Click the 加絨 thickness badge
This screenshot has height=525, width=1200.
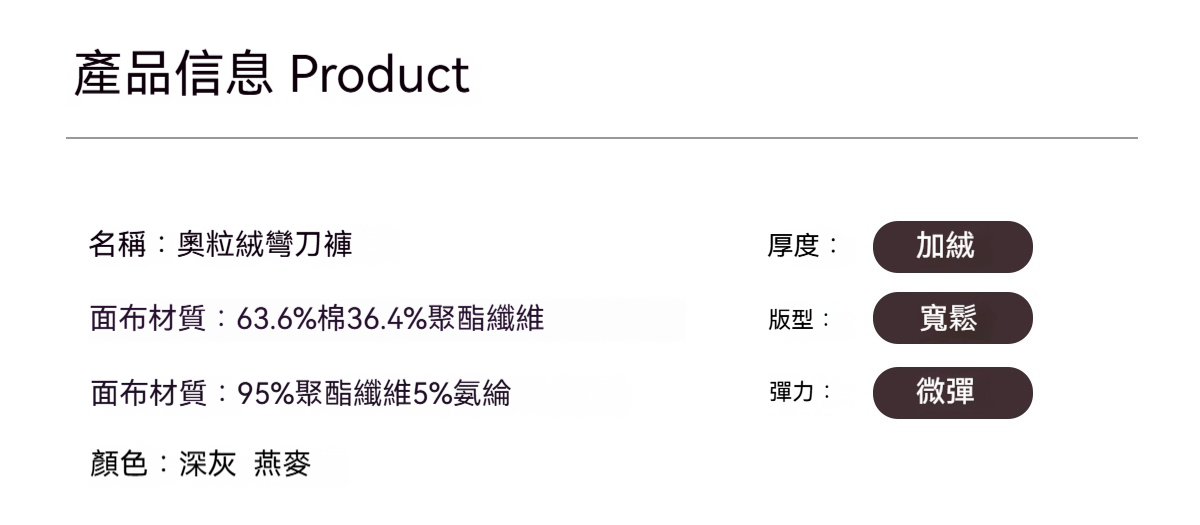click(951, 247)
